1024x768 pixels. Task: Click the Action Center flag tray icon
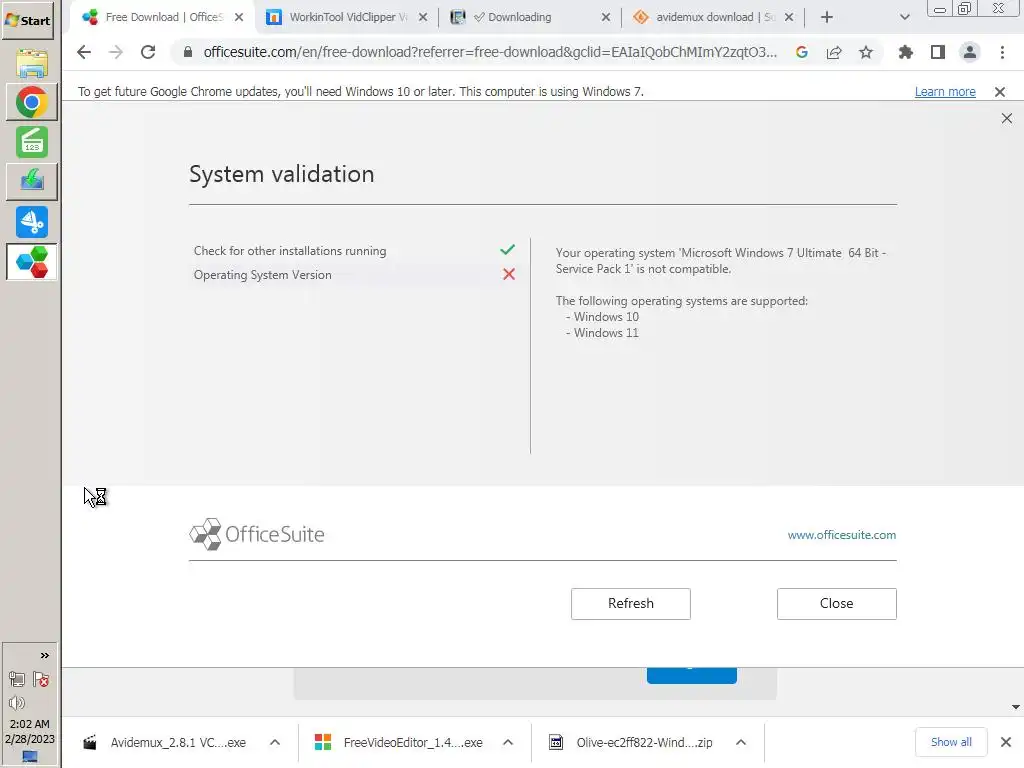41,680
